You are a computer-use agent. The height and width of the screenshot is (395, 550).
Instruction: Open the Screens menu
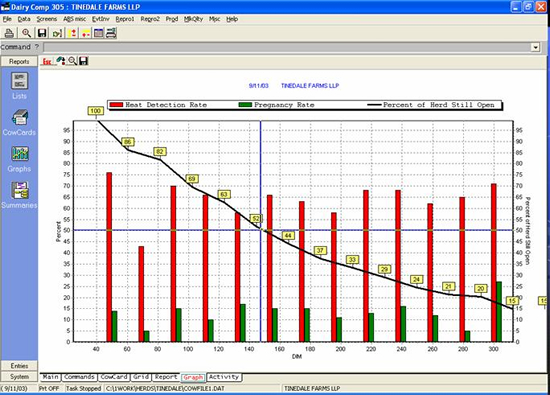tap(47, 19)
